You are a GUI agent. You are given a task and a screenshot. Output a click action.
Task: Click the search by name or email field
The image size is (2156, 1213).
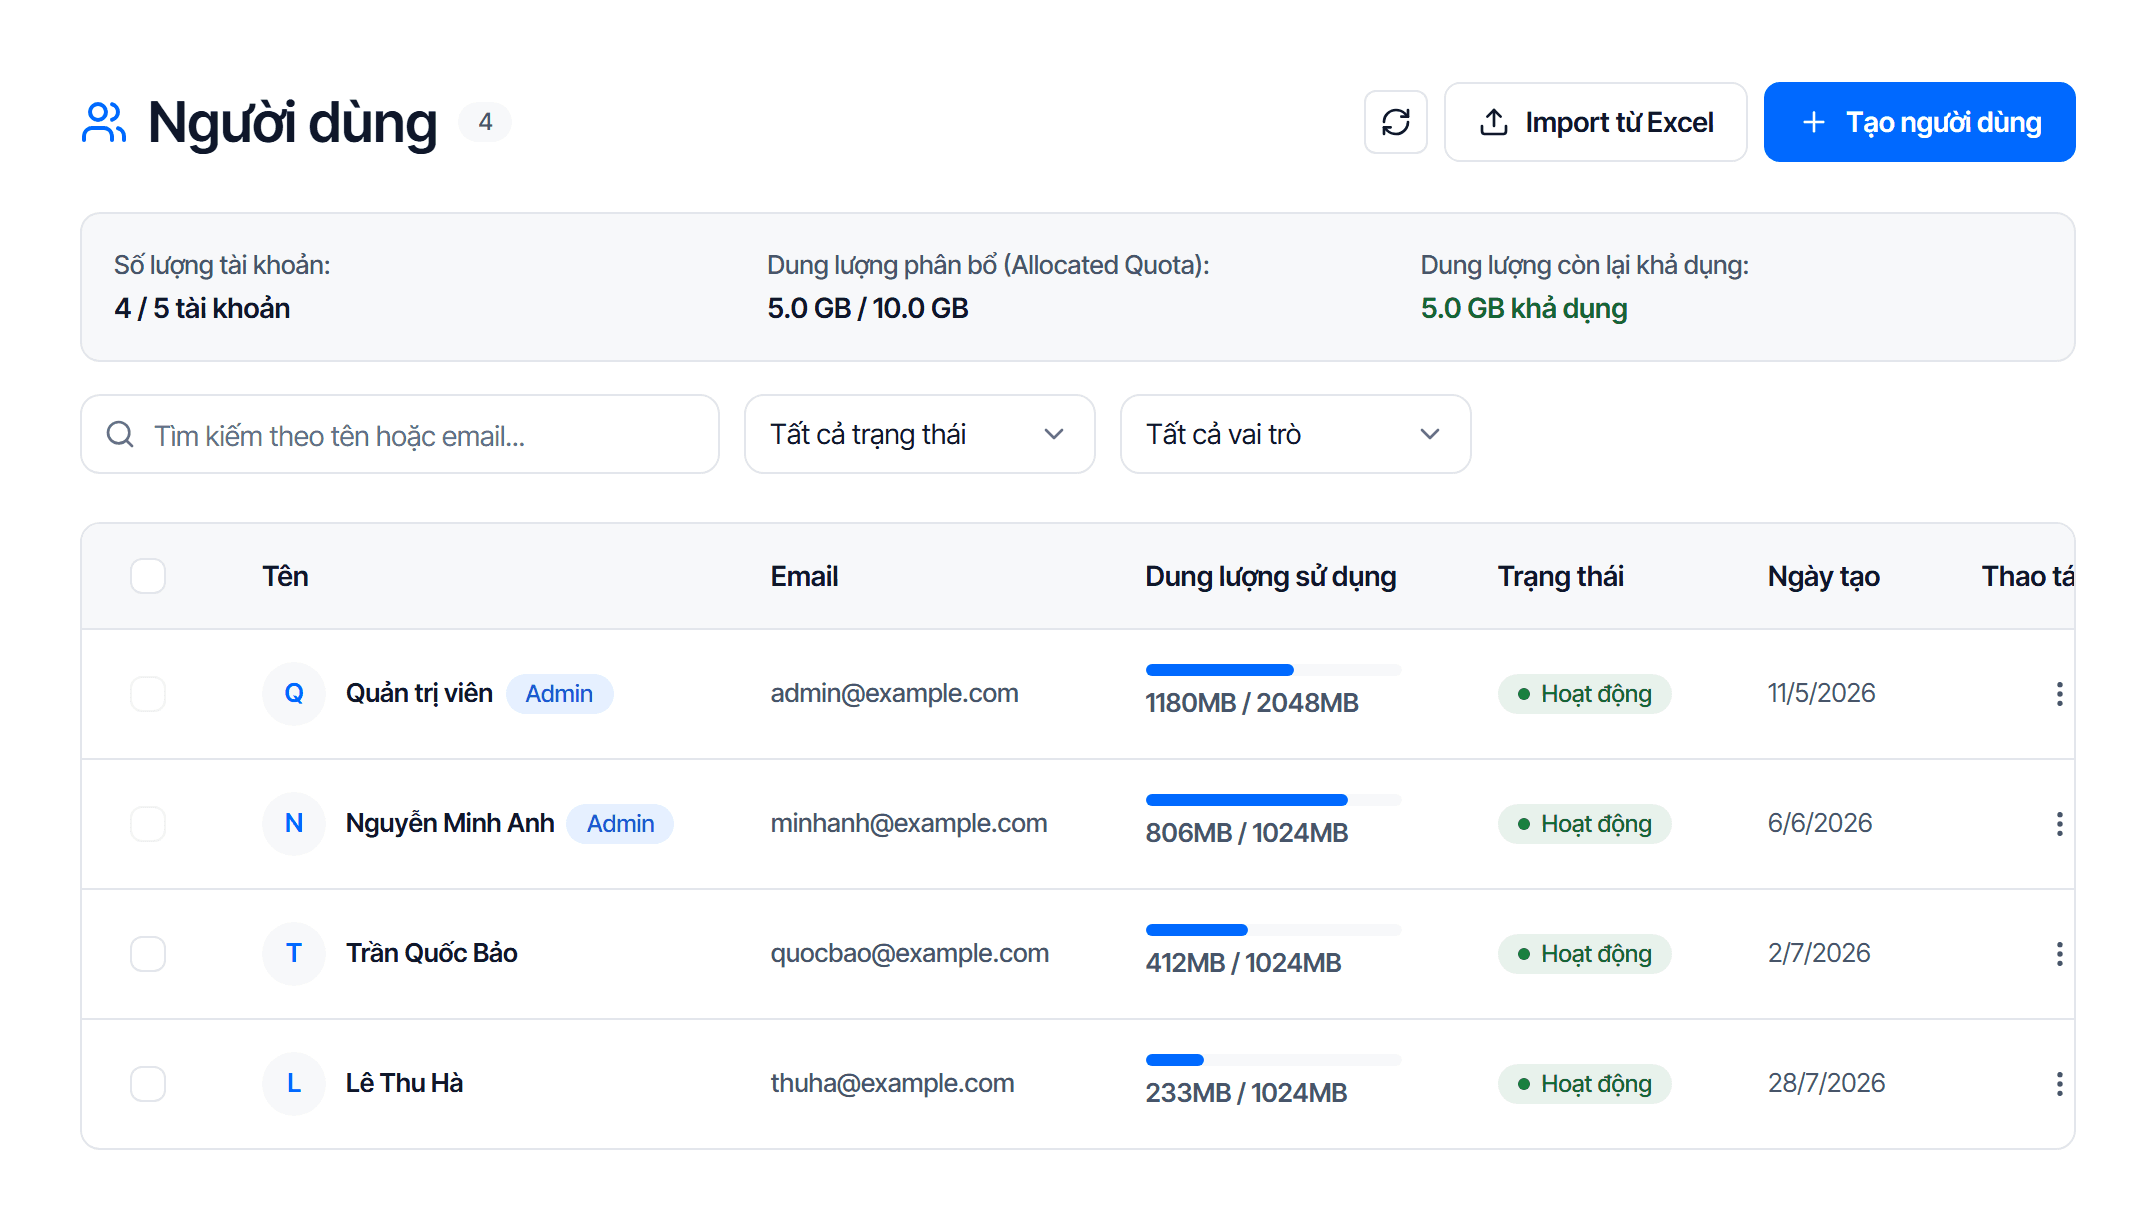tap(400, 434)
